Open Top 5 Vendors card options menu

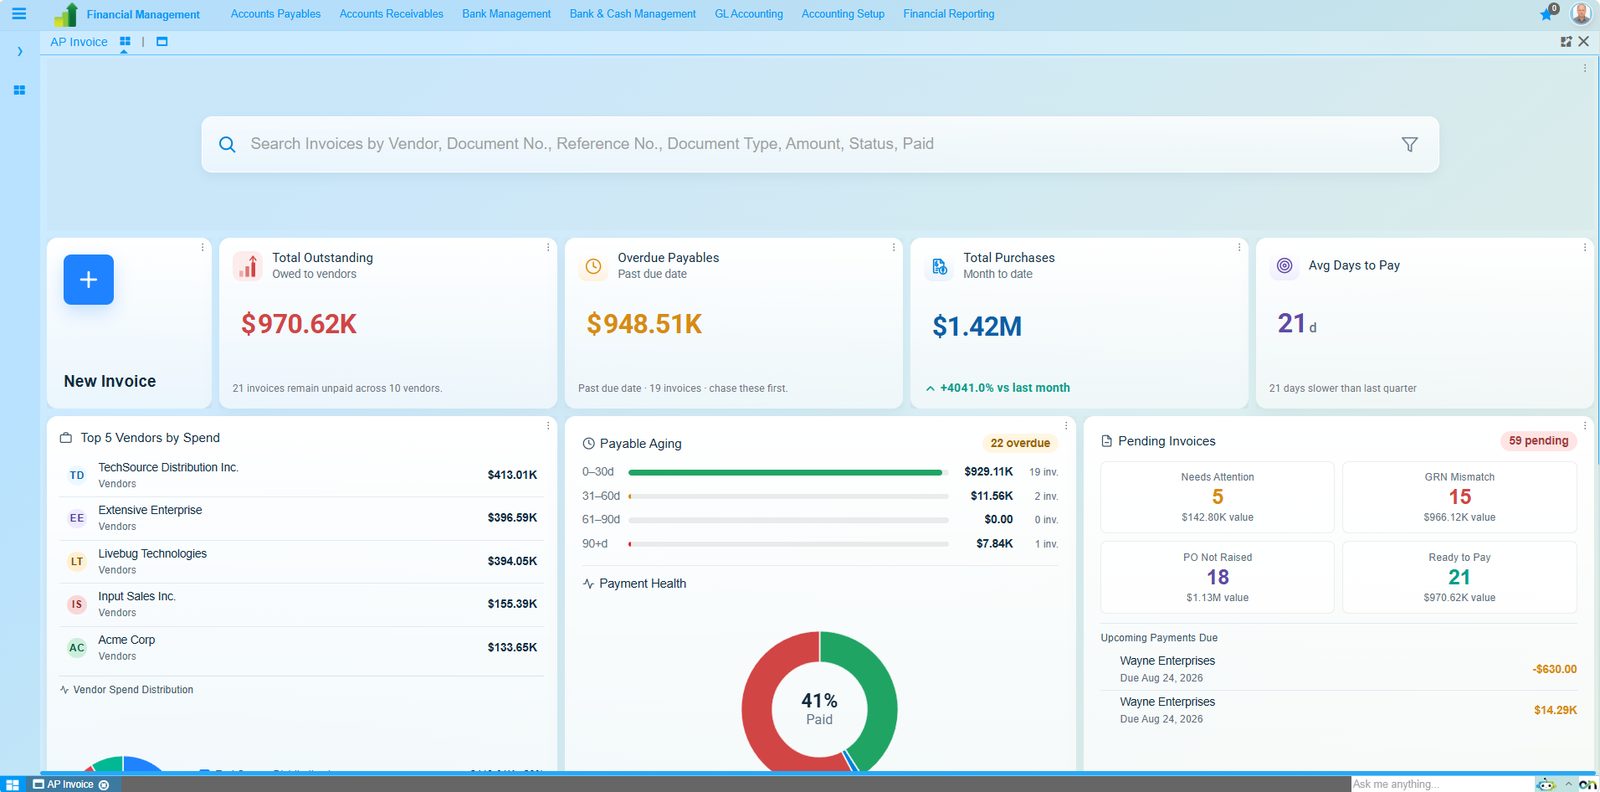[548, 426]
